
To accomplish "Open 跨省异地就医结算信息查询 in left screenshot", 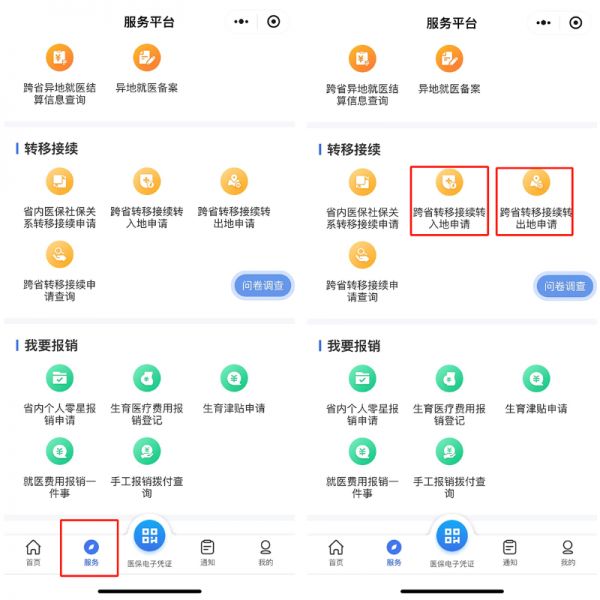I will 59,75.
